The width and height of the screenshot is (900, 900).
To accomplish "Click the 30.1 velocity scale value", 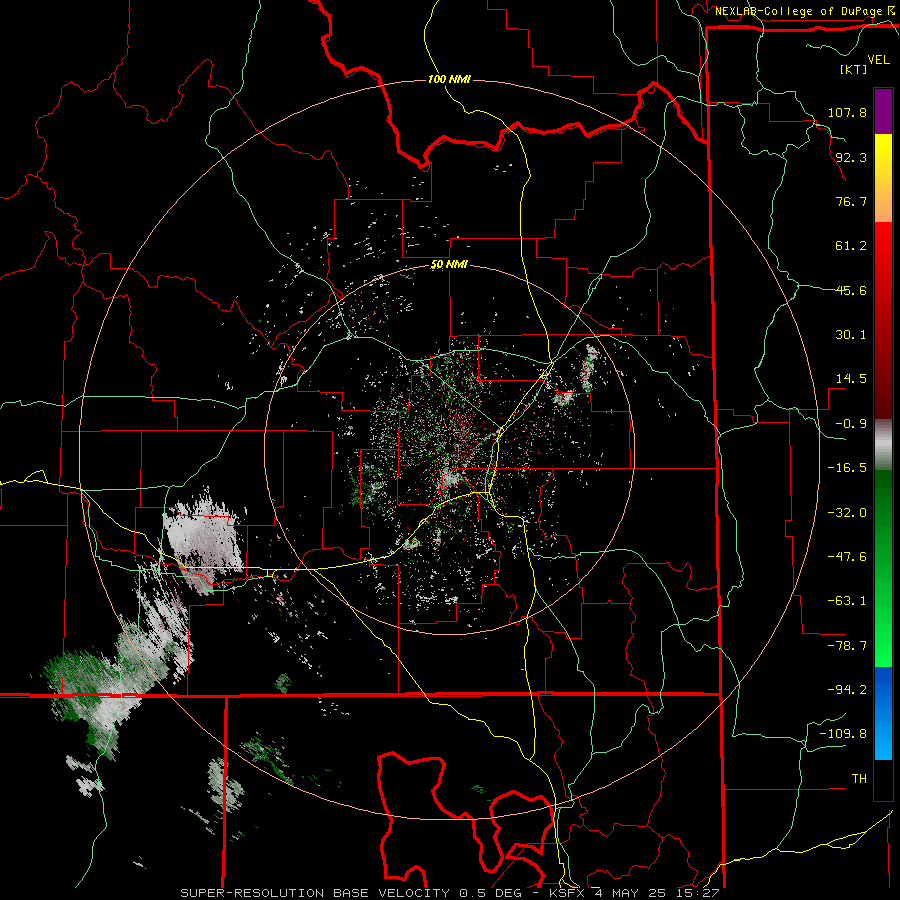I will (851, 335).
